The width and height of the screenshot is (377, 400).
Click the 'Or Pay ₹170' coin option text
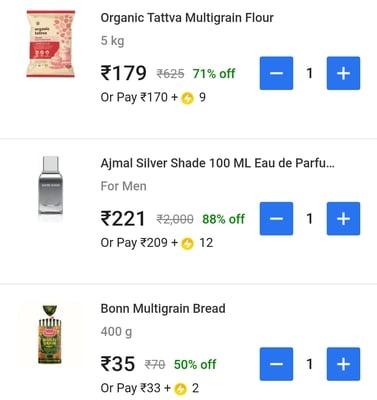coord(134,98)
